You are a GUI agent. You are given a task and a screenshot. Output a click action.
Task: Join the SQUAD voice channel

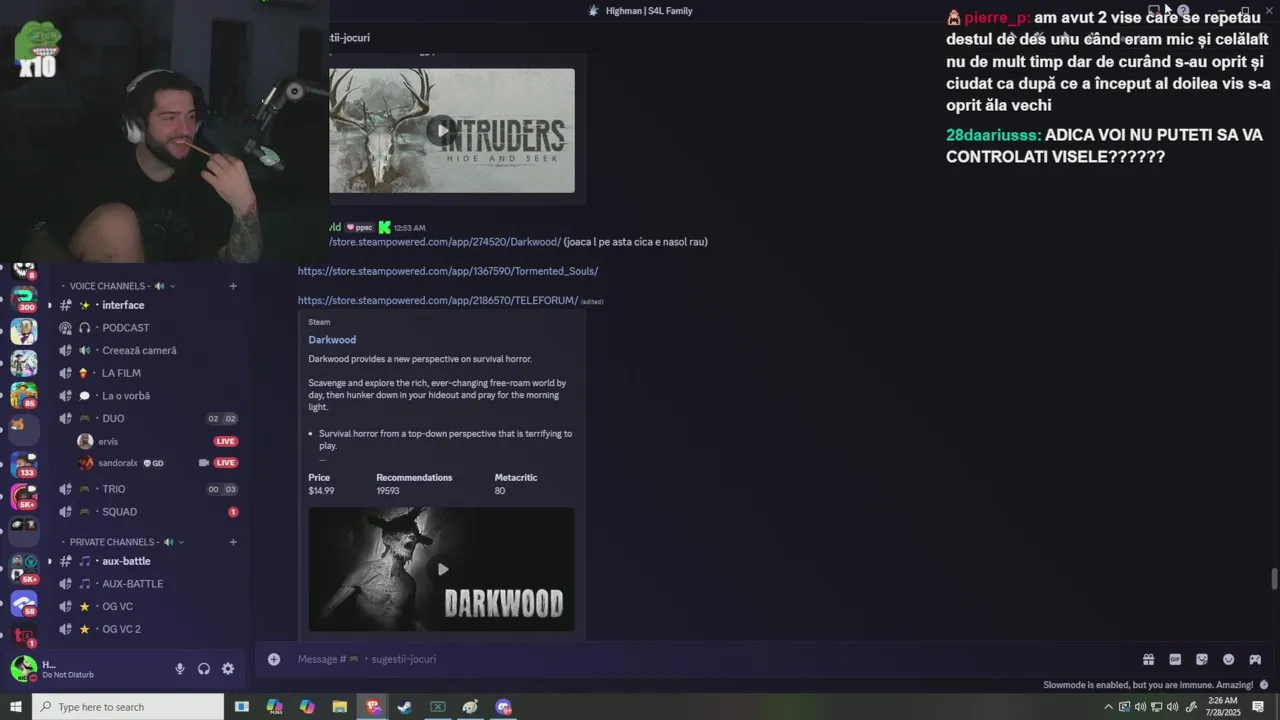click(x=148, y=512)
